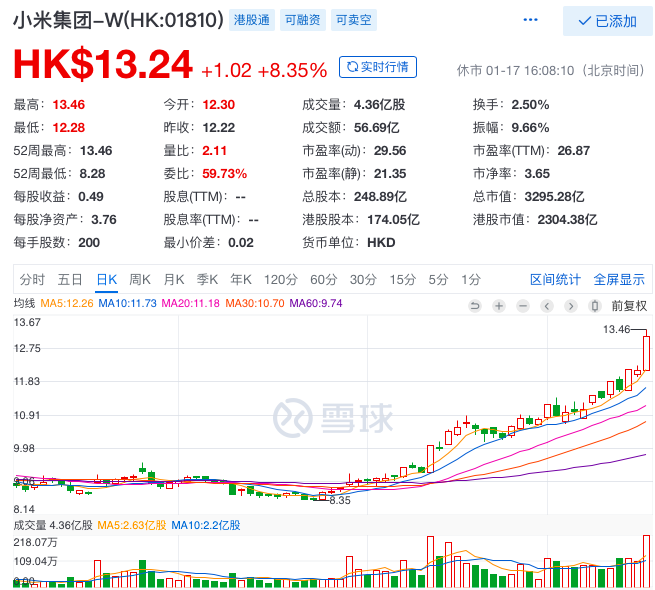
Task: Open the three-dot more options menu
Action: click(x=530, y=20)
